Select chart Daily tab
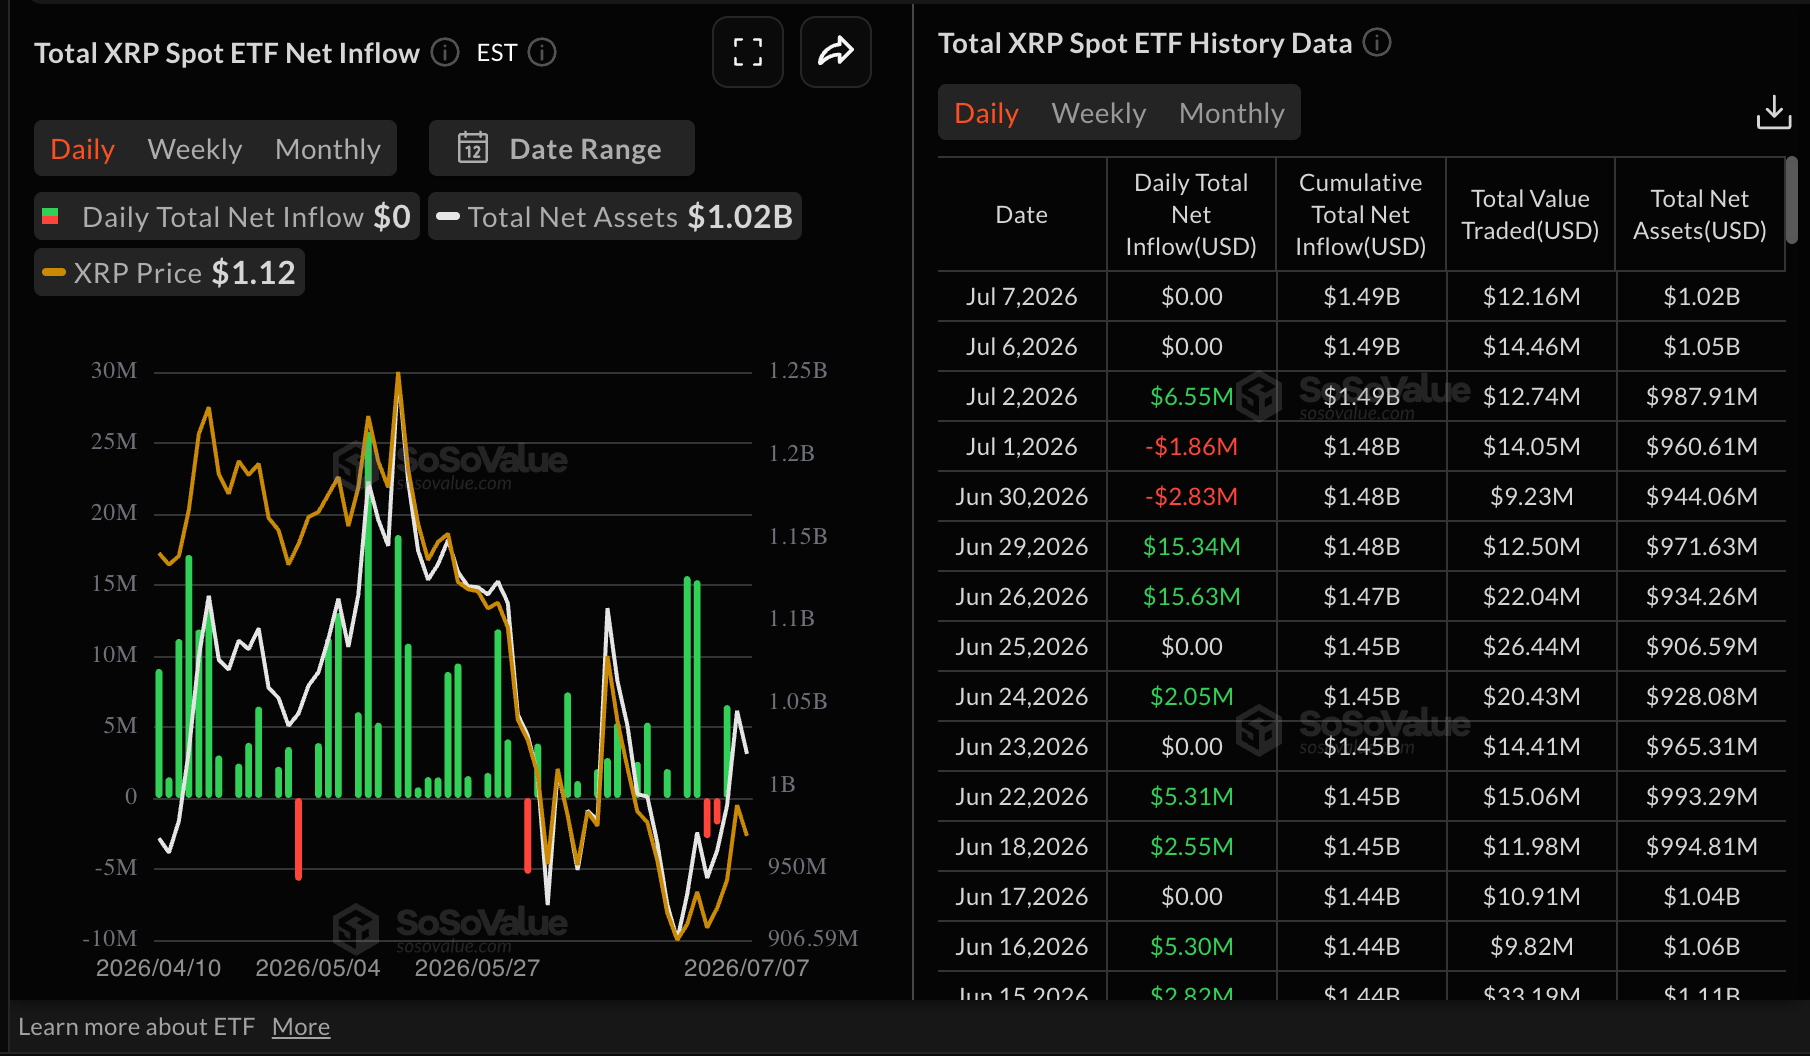This screenshot has width=1810, height=1056. click(83, 149)
